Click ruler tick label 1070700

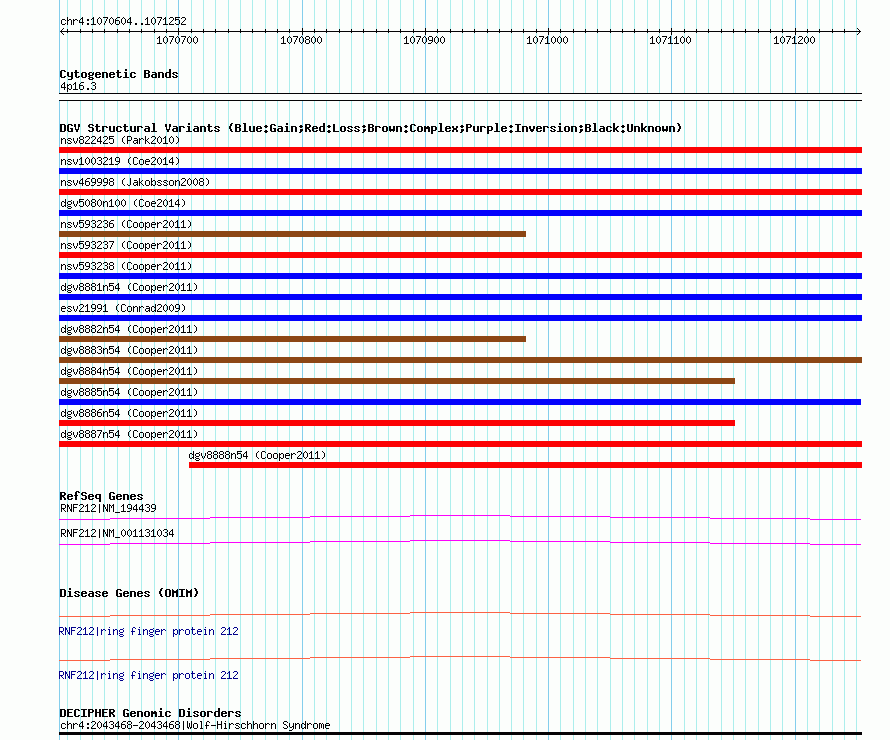pyautogui.click(x=177, y=40)
